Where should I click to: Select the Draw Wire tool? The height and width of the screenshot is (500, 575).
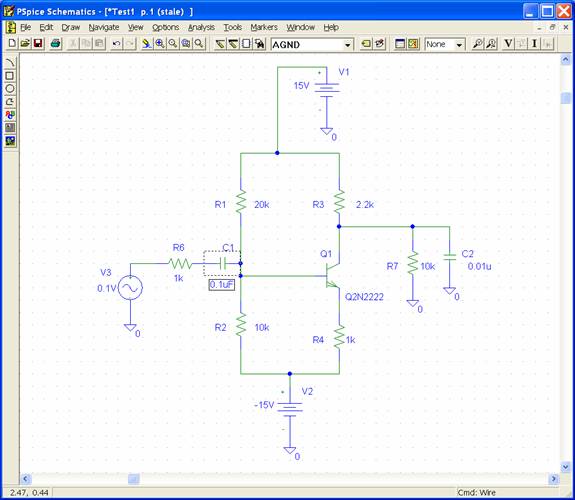click(220, 44)
